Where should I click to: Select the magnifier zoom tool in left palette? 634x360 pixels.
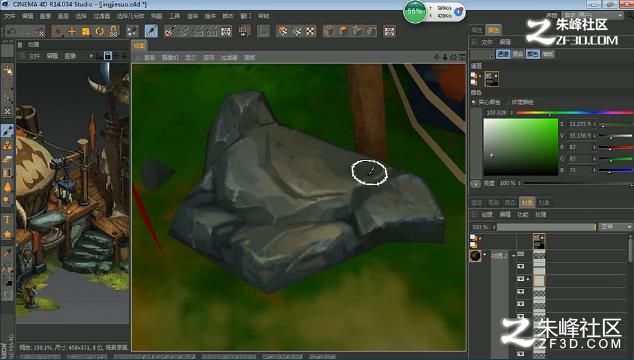pos(7,201)
